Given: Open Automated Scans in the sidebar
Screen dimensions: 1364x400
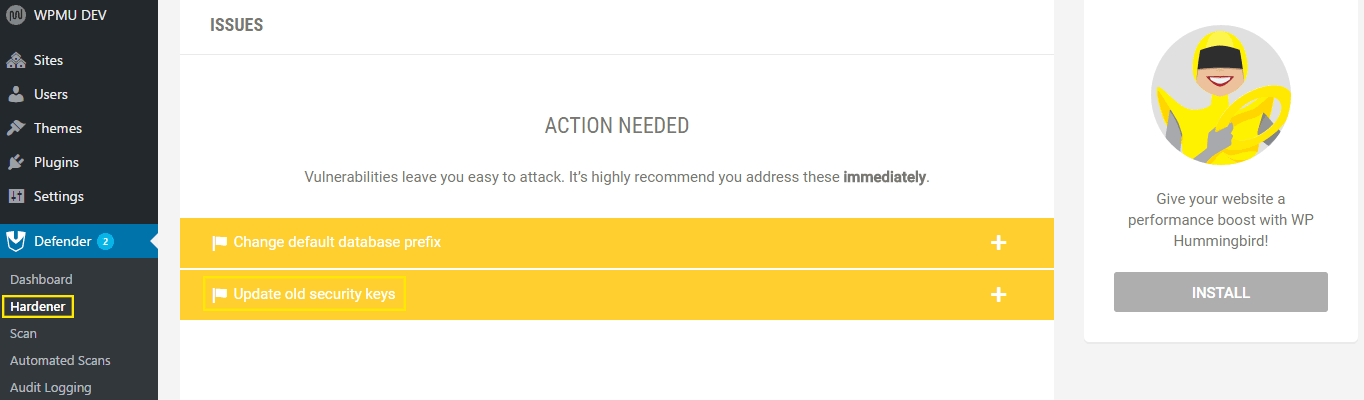Looking at the screenshot, I should [60, 361].
